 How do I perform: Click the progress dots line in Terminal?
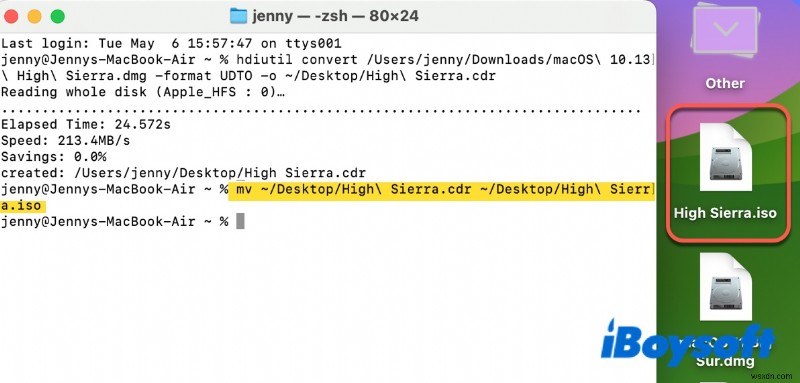coord(320,110)
